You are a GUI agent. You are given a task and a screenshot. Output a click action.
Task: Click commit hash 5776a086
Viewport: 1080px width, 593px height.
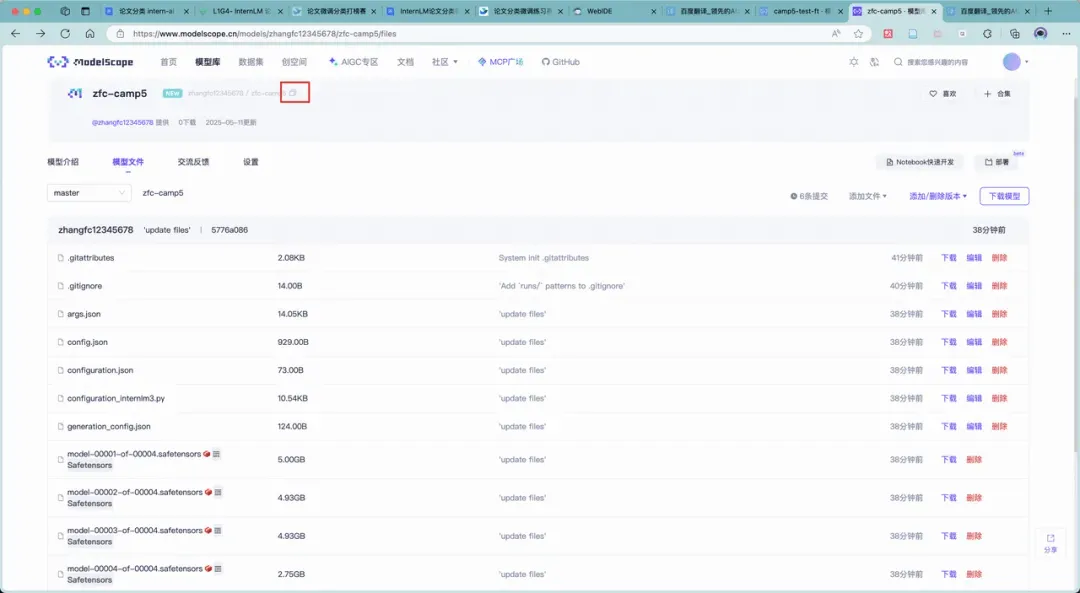tap(229, 230)
